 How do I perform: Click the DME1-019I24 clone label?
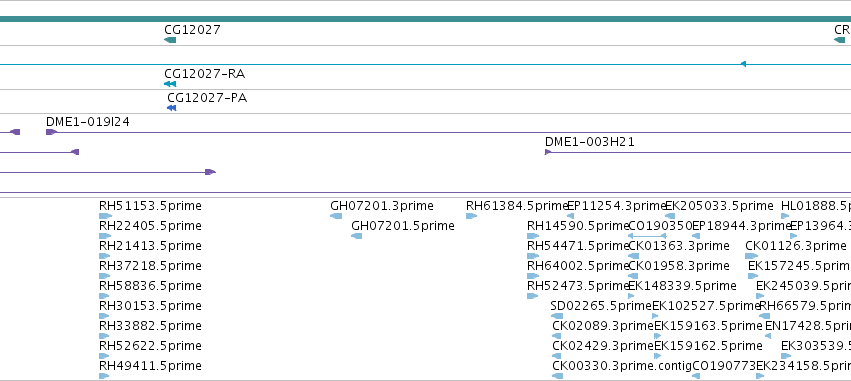coord(88,122)
